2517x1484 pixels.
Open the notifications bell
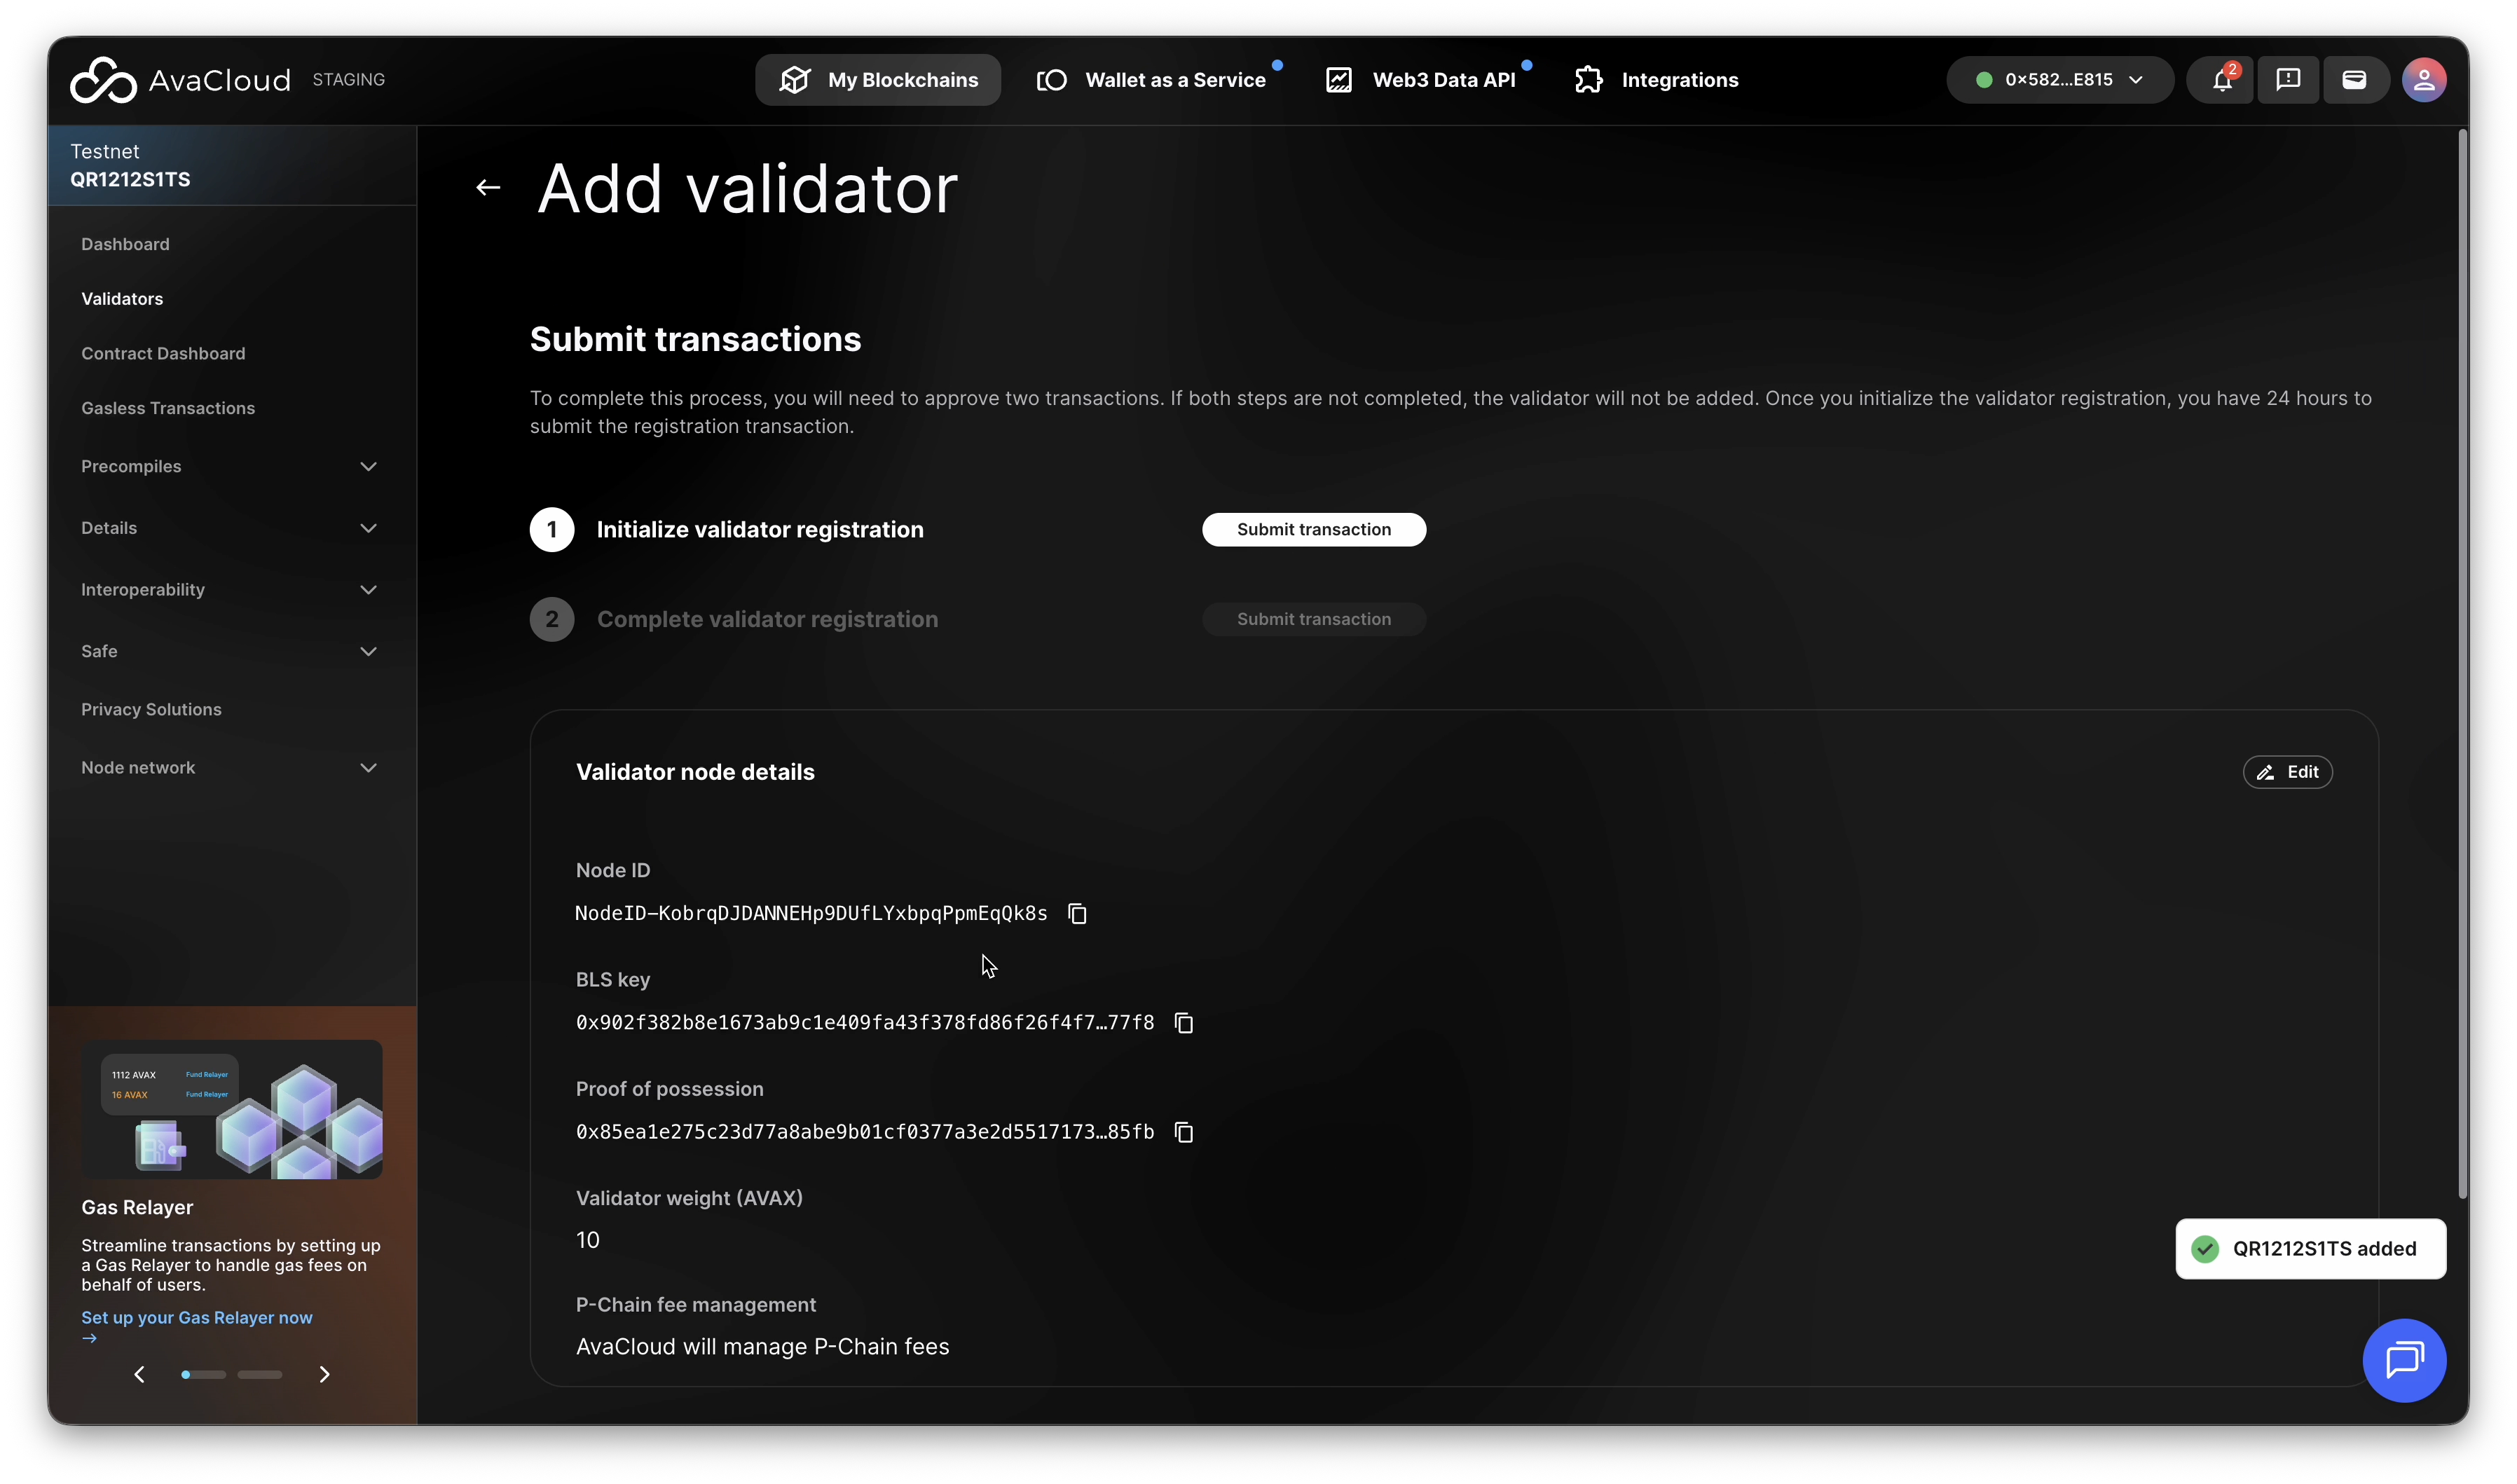pos(2221,80)
